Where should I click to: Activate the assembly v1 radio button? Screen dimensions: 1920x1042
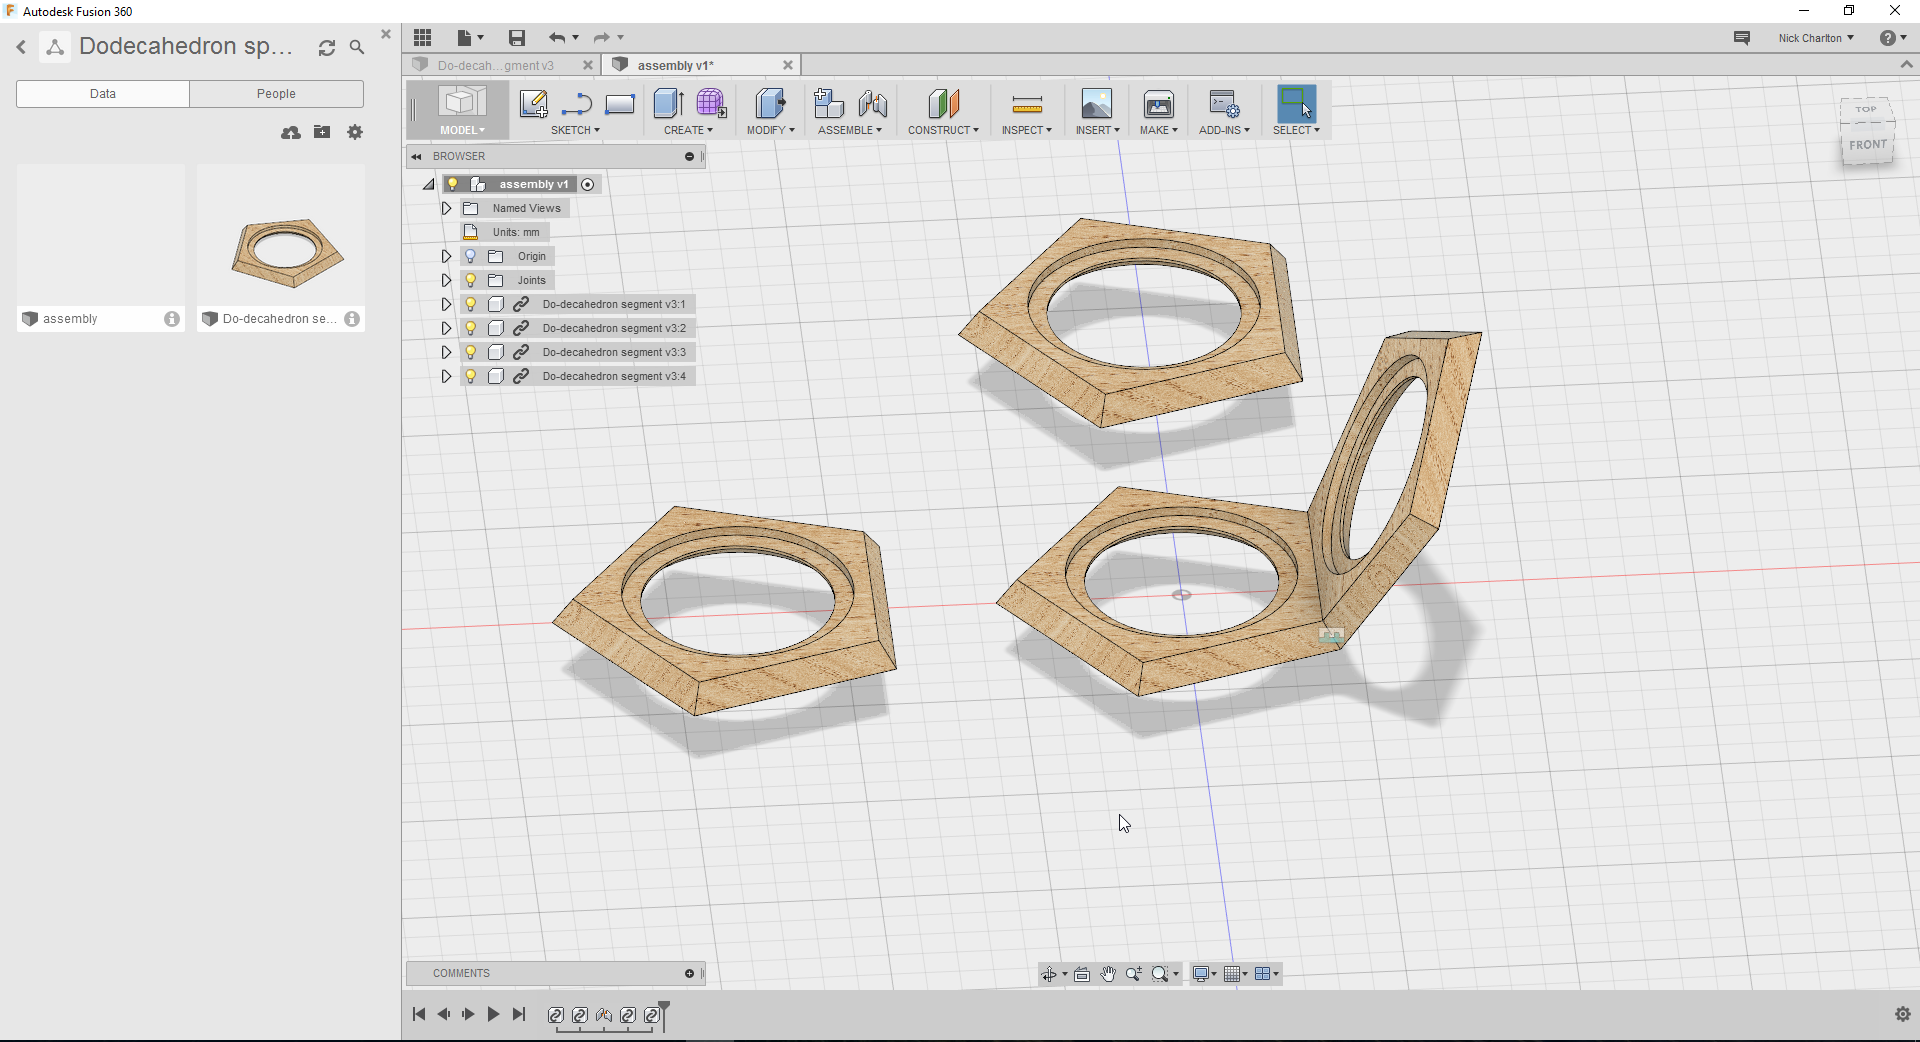(588, 184)
